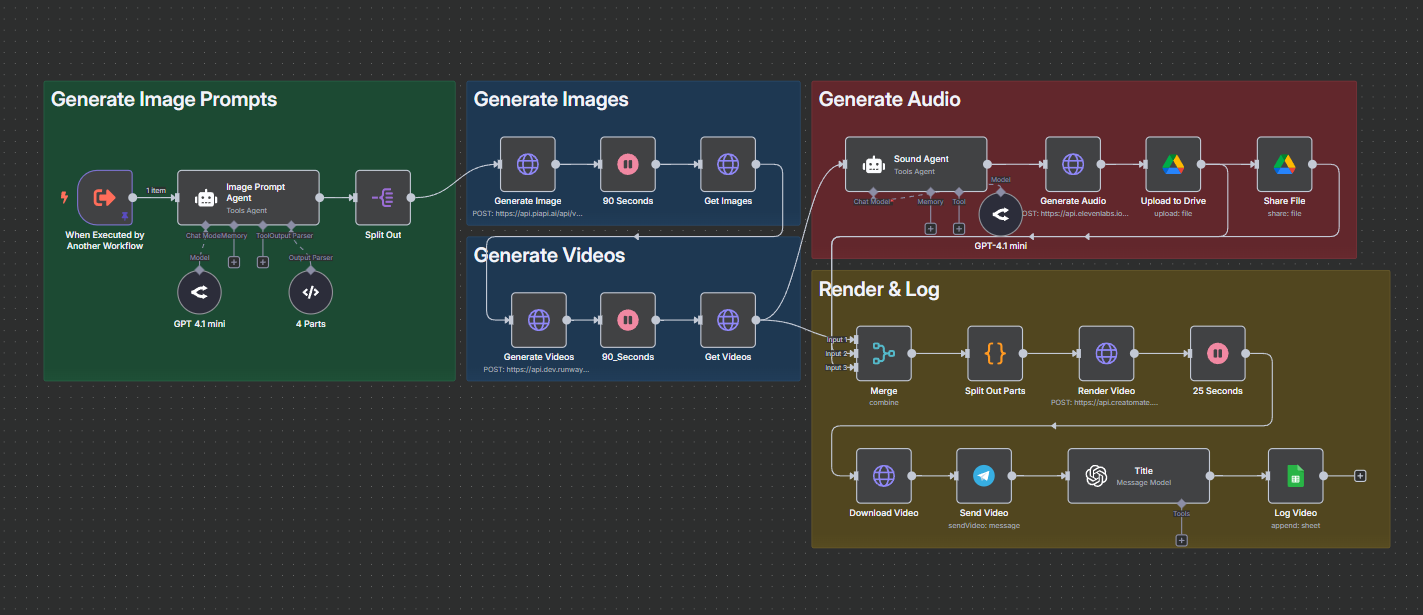This screenshot has height=615, width=1423.
Task: Click the 'POST: https://api.dev.runway...' subtitle
Action: pos(538,369)
